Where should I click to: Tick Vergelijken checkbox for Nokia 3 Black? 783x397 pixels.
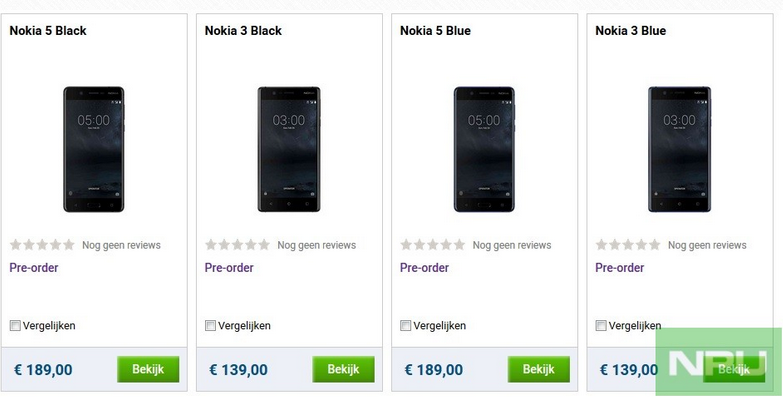click(x=211, y=326)
